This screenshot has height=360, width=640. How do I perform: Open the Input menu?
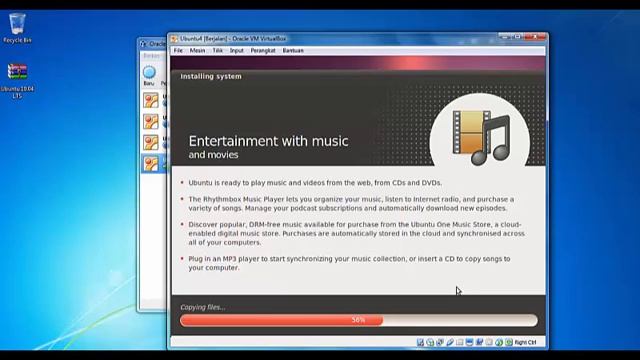pyautogui.click(x=237, y=51)
